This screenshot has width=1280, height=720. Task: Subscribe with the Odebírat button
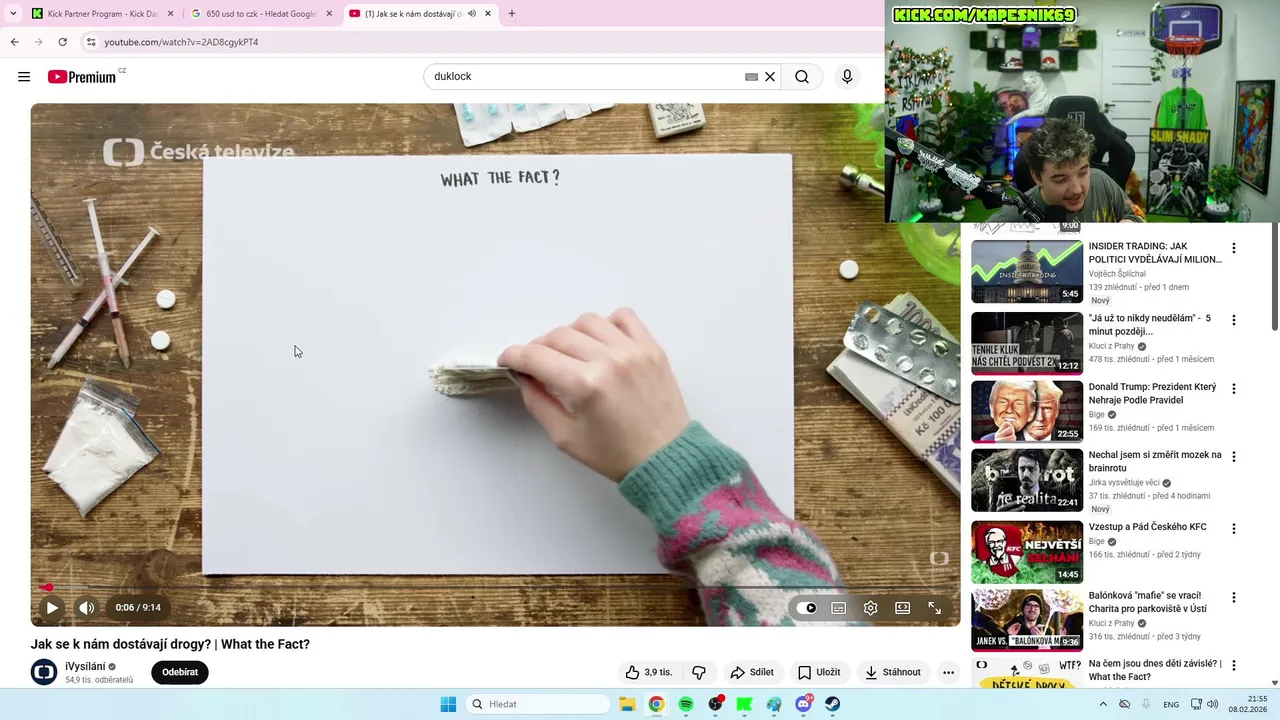click(x=180, y=672)
